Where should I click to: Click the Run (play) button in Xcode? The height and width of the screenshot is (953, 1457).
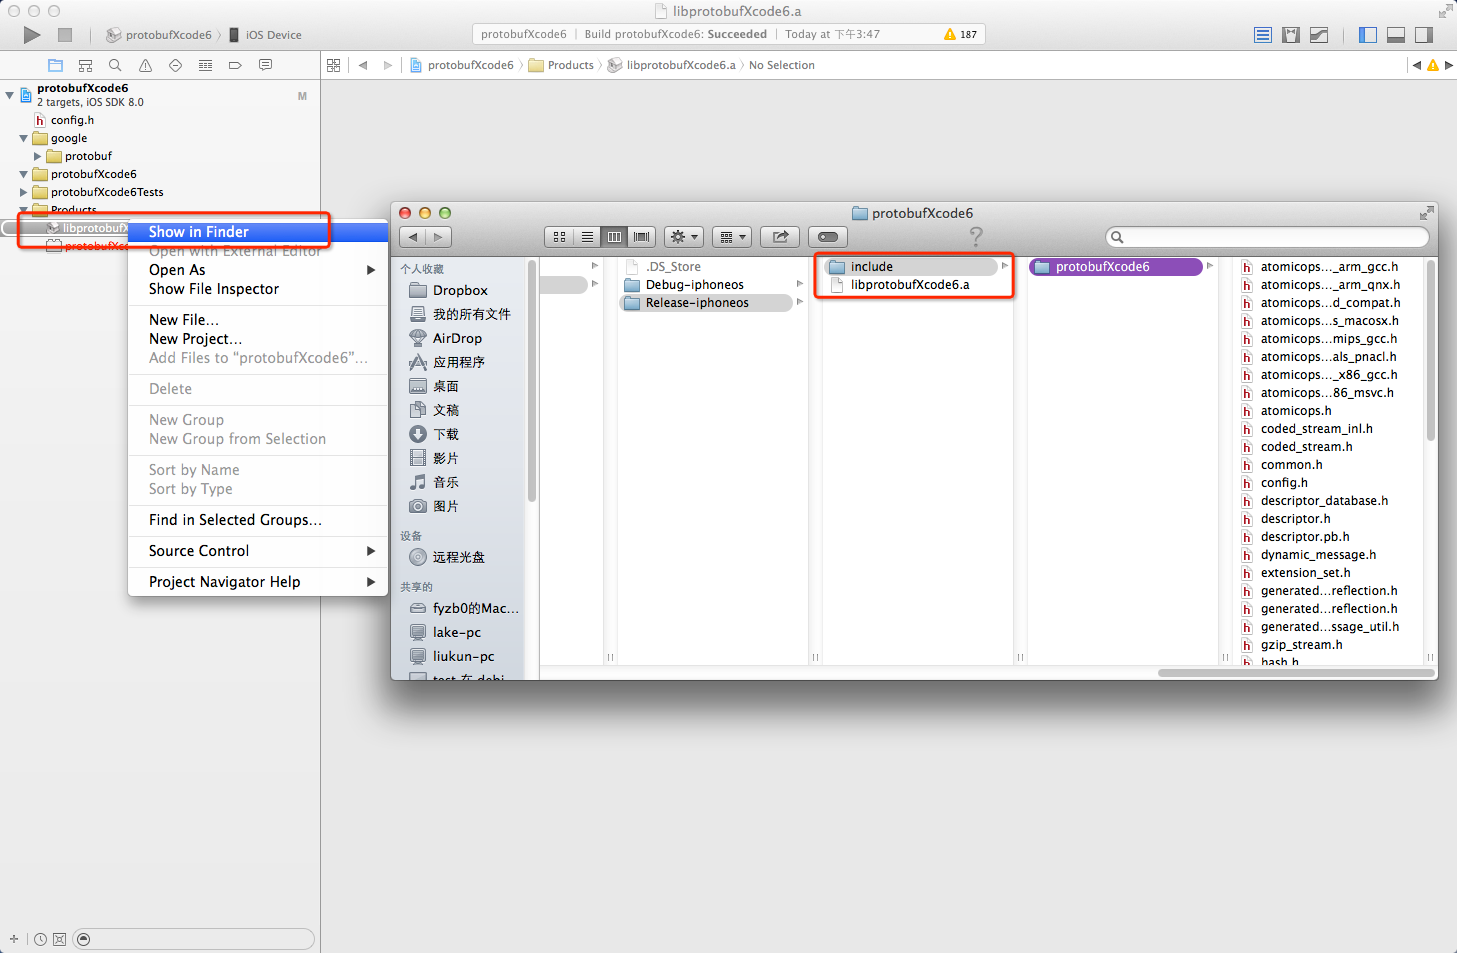tap(32, 35)
